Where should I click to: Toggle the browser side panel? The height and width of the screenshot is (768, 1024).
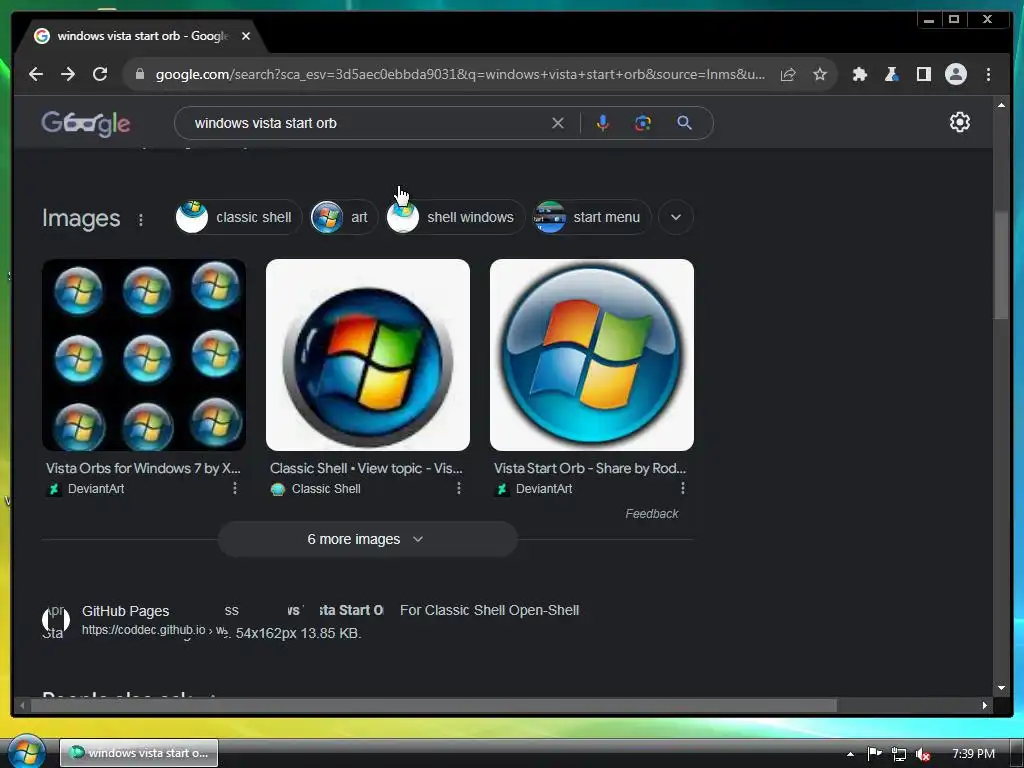pyautogui.click(x=923, y=74)
